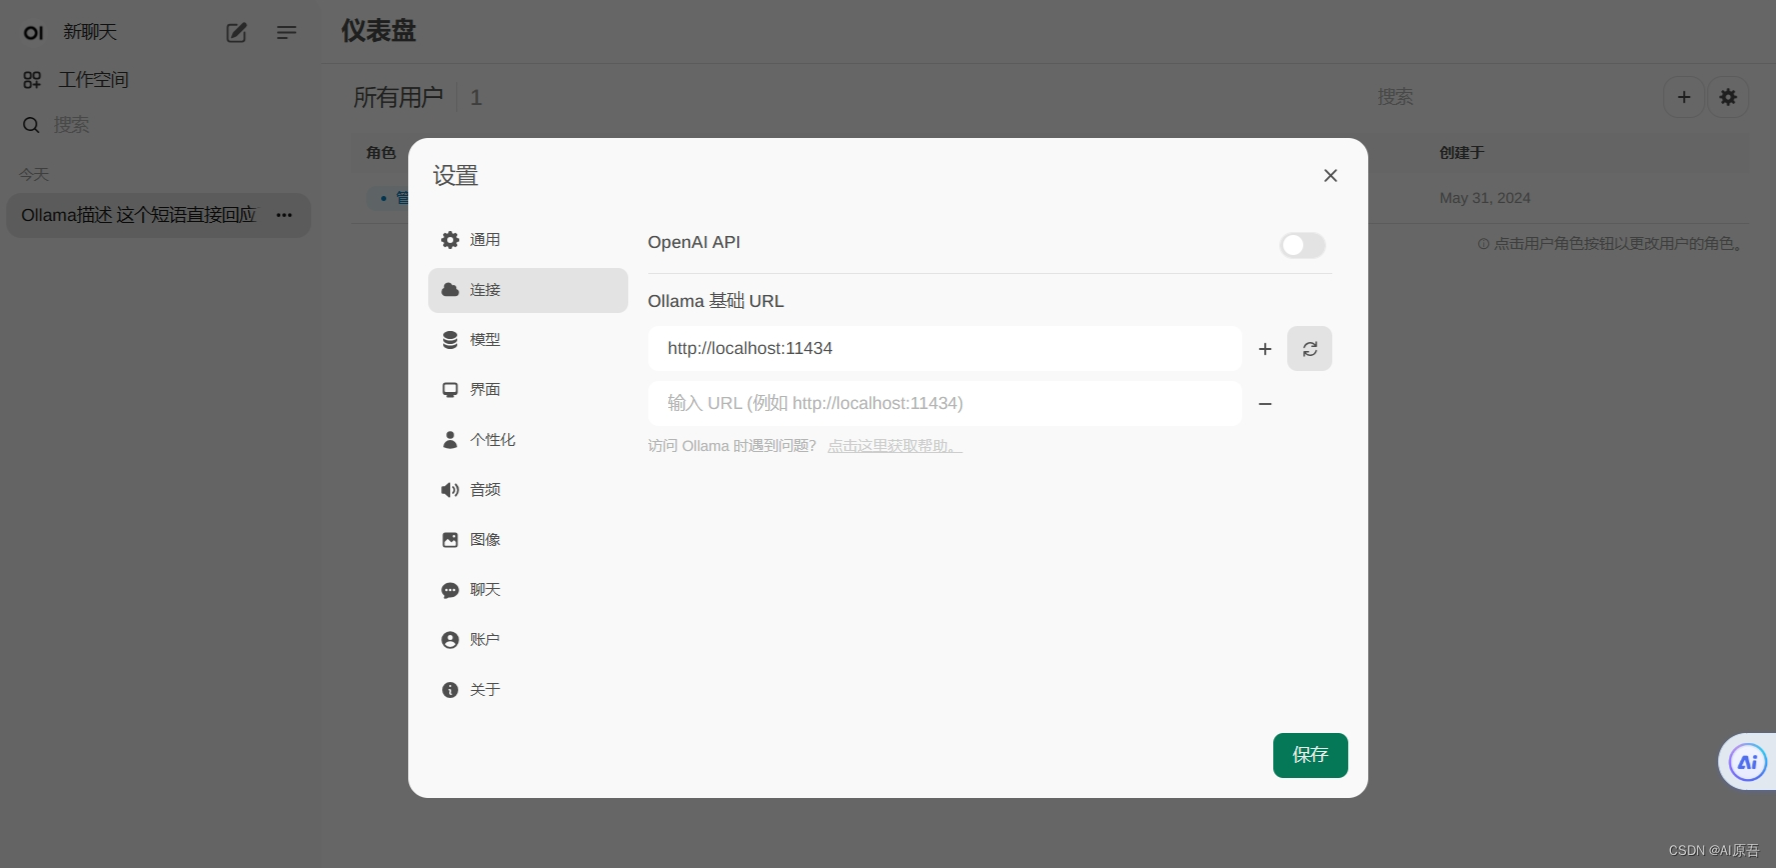Toggle the OpenAI API switch
The height and width of the screenshot is (868, 1776).
(x=1302, y=245)
